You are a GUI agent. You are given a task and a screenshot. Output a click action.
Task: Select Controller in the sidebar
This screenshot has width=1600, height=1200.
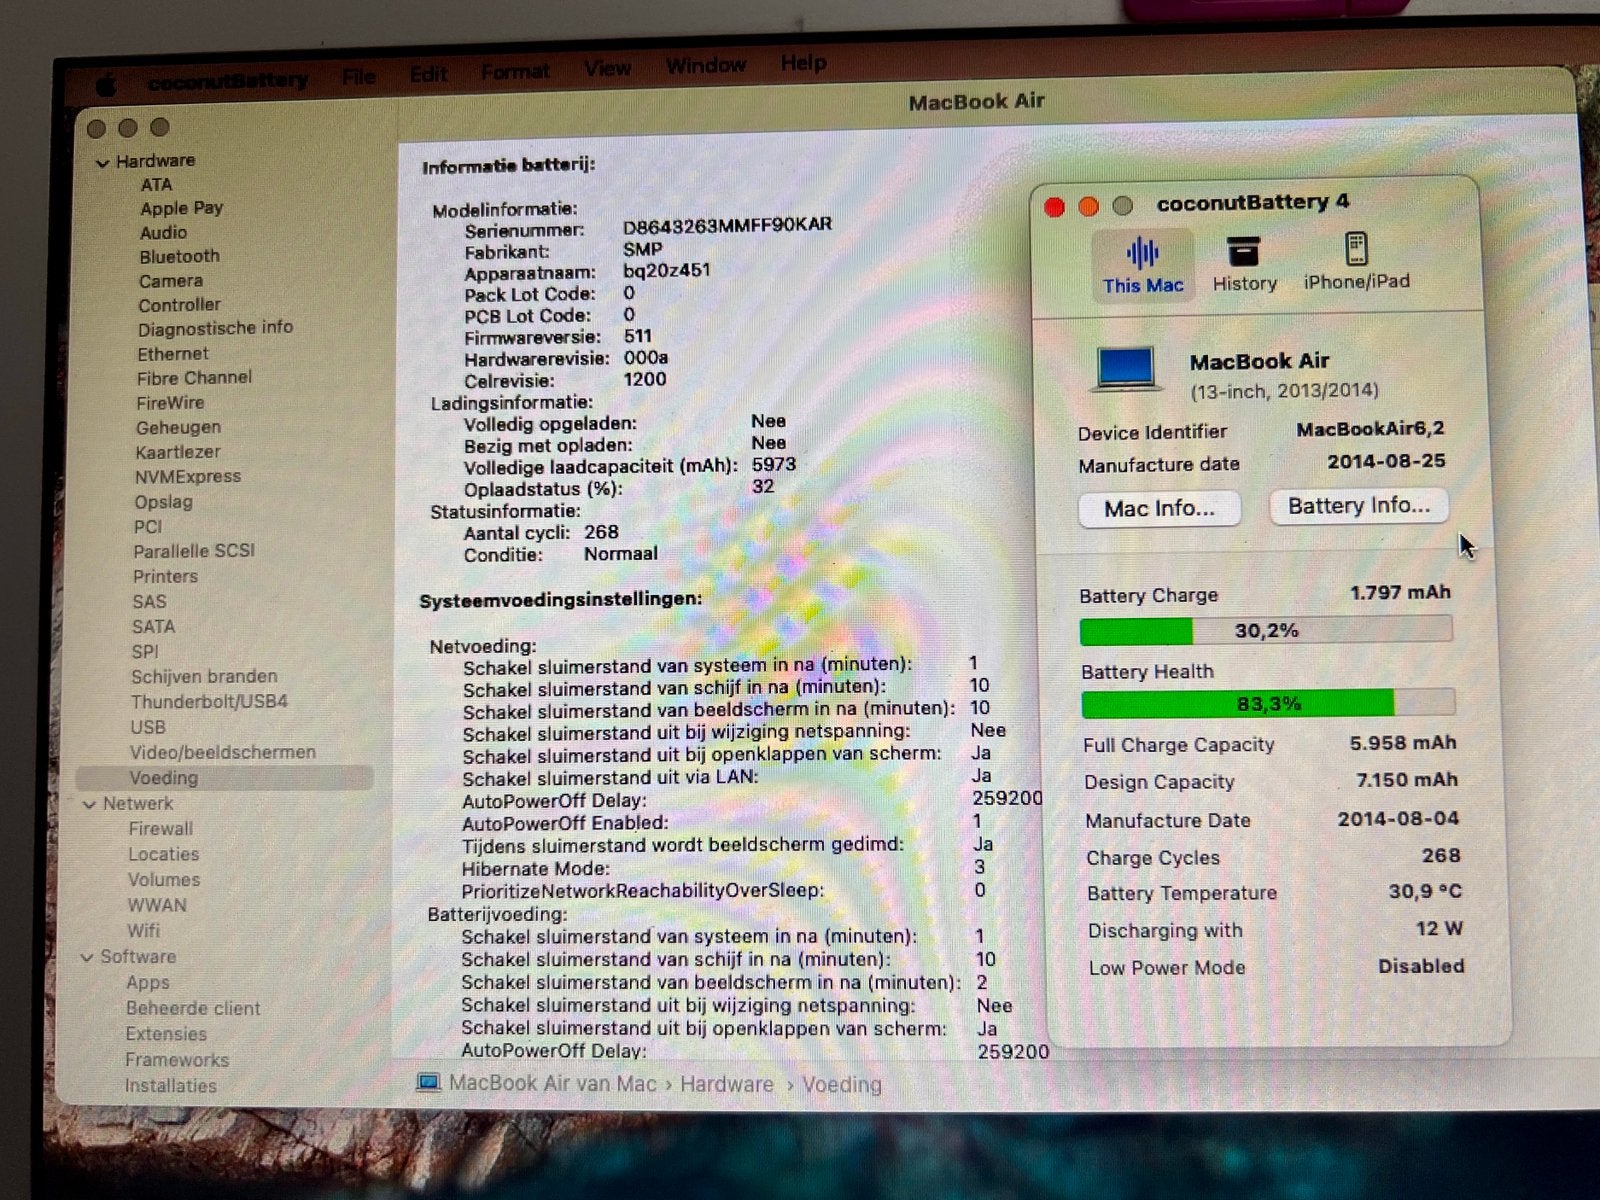click(179, 305)
